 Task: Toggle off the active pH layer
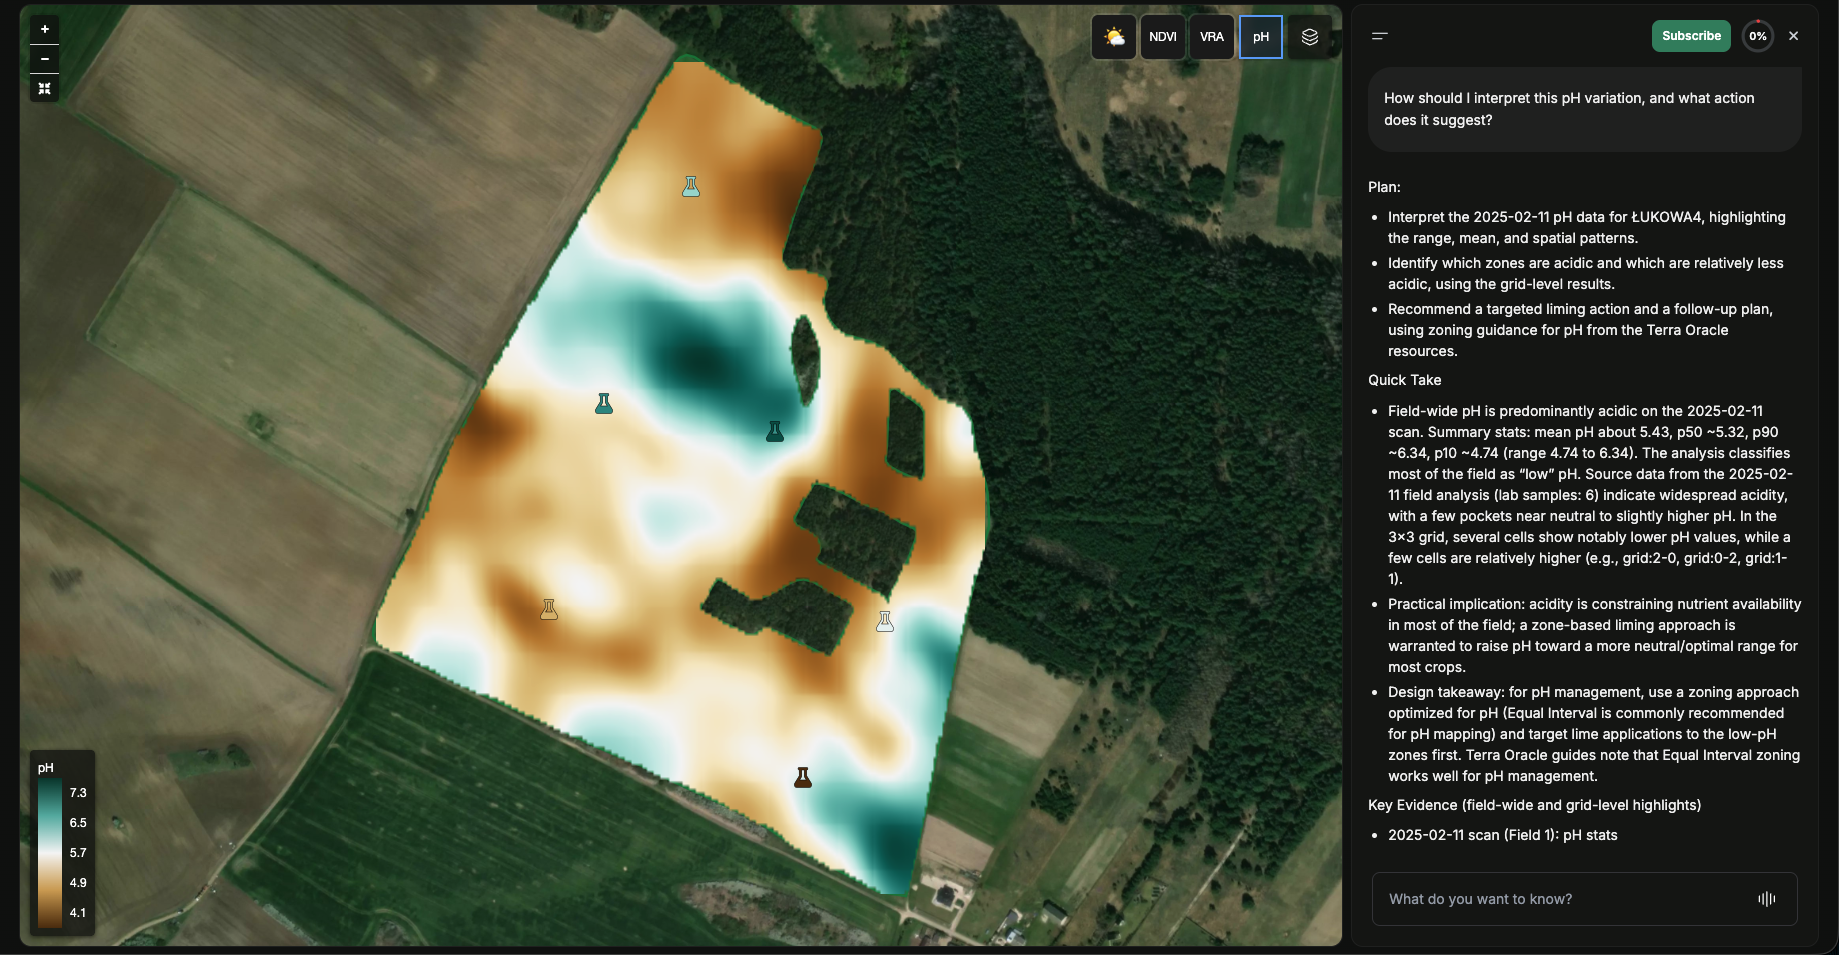pyautogui.click(x=1261, y=36)
